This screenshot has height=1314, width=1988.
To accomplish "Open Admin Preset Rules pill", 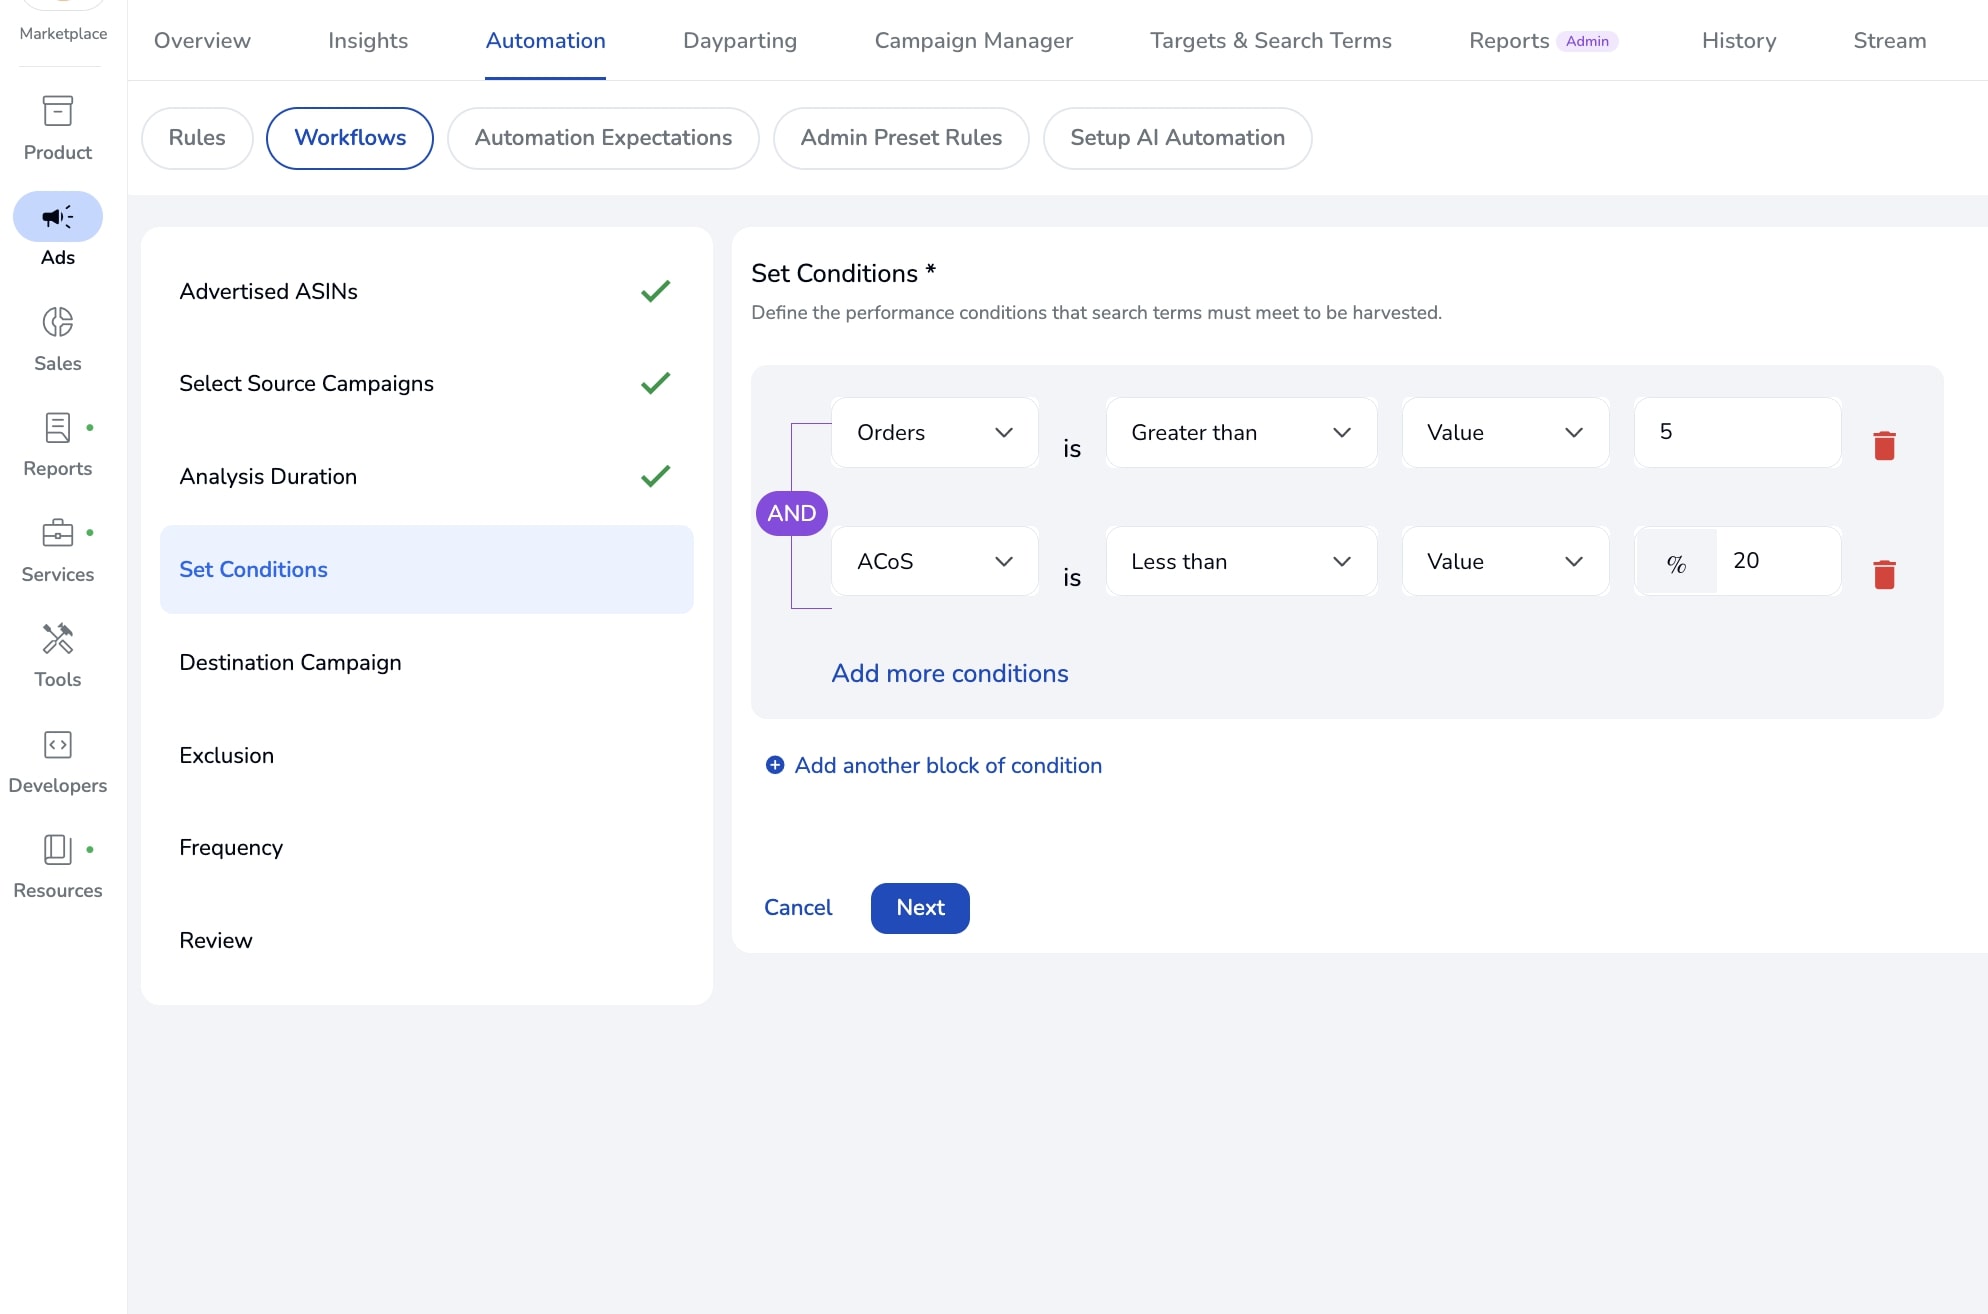I will 901,138.
